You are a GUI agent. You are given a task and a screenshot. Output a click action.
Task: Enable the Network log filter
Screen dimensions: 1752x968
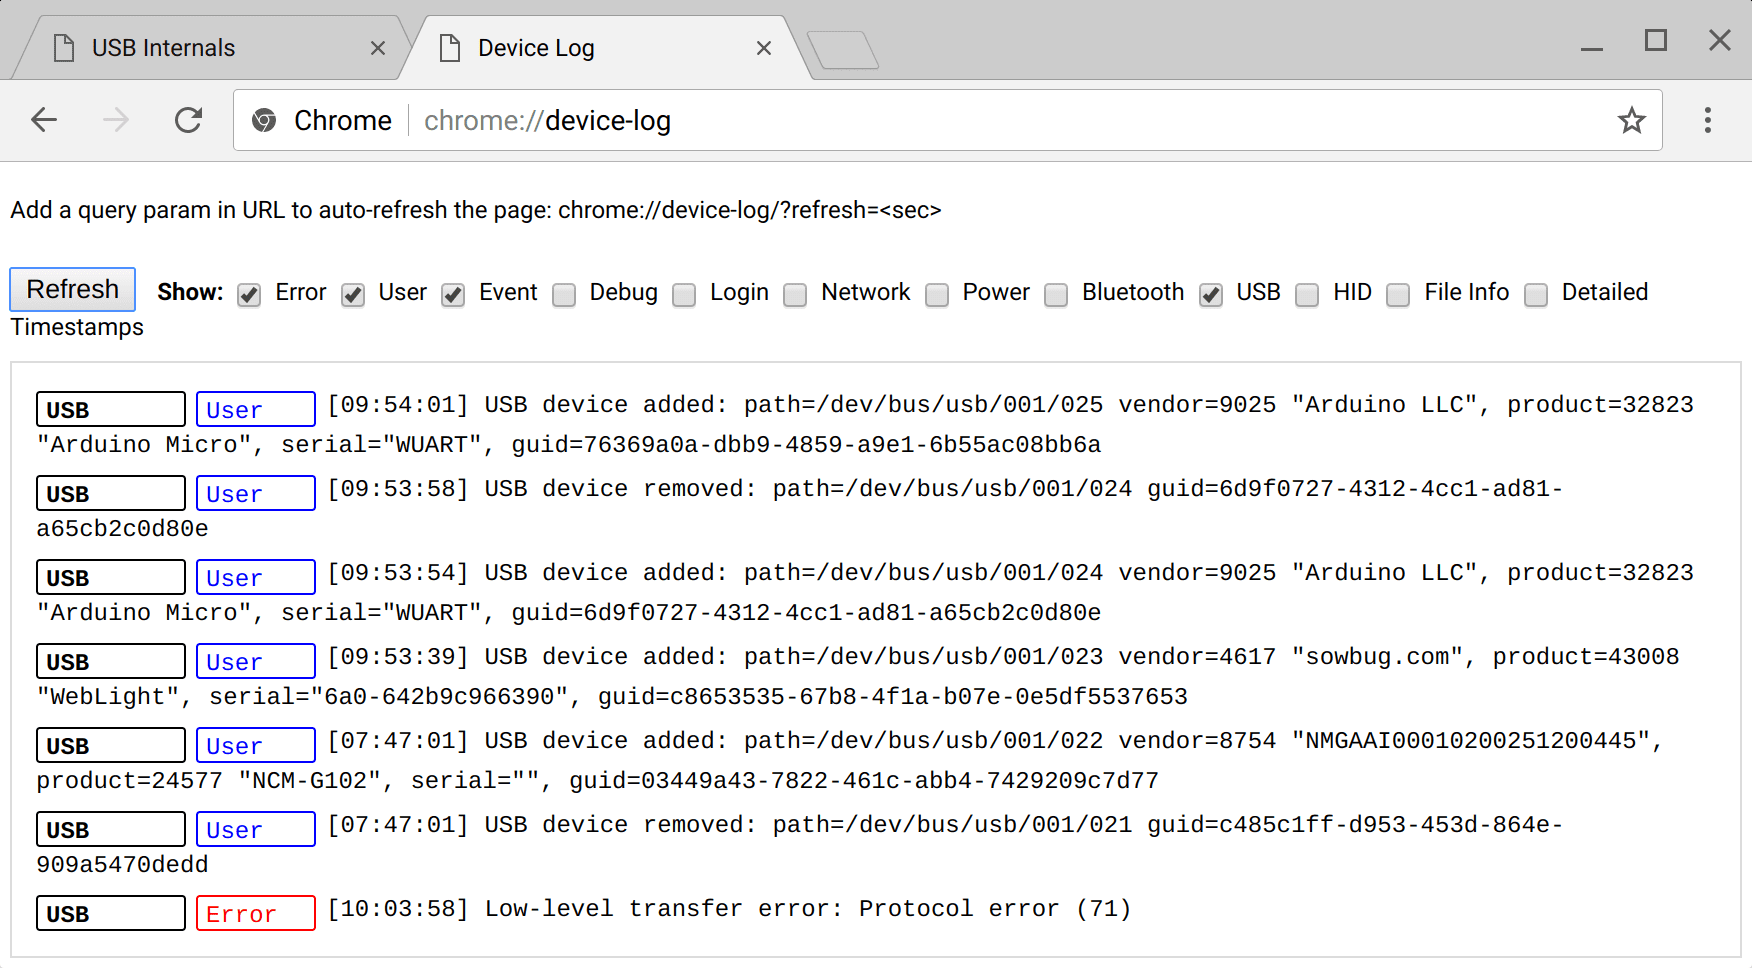795,295
